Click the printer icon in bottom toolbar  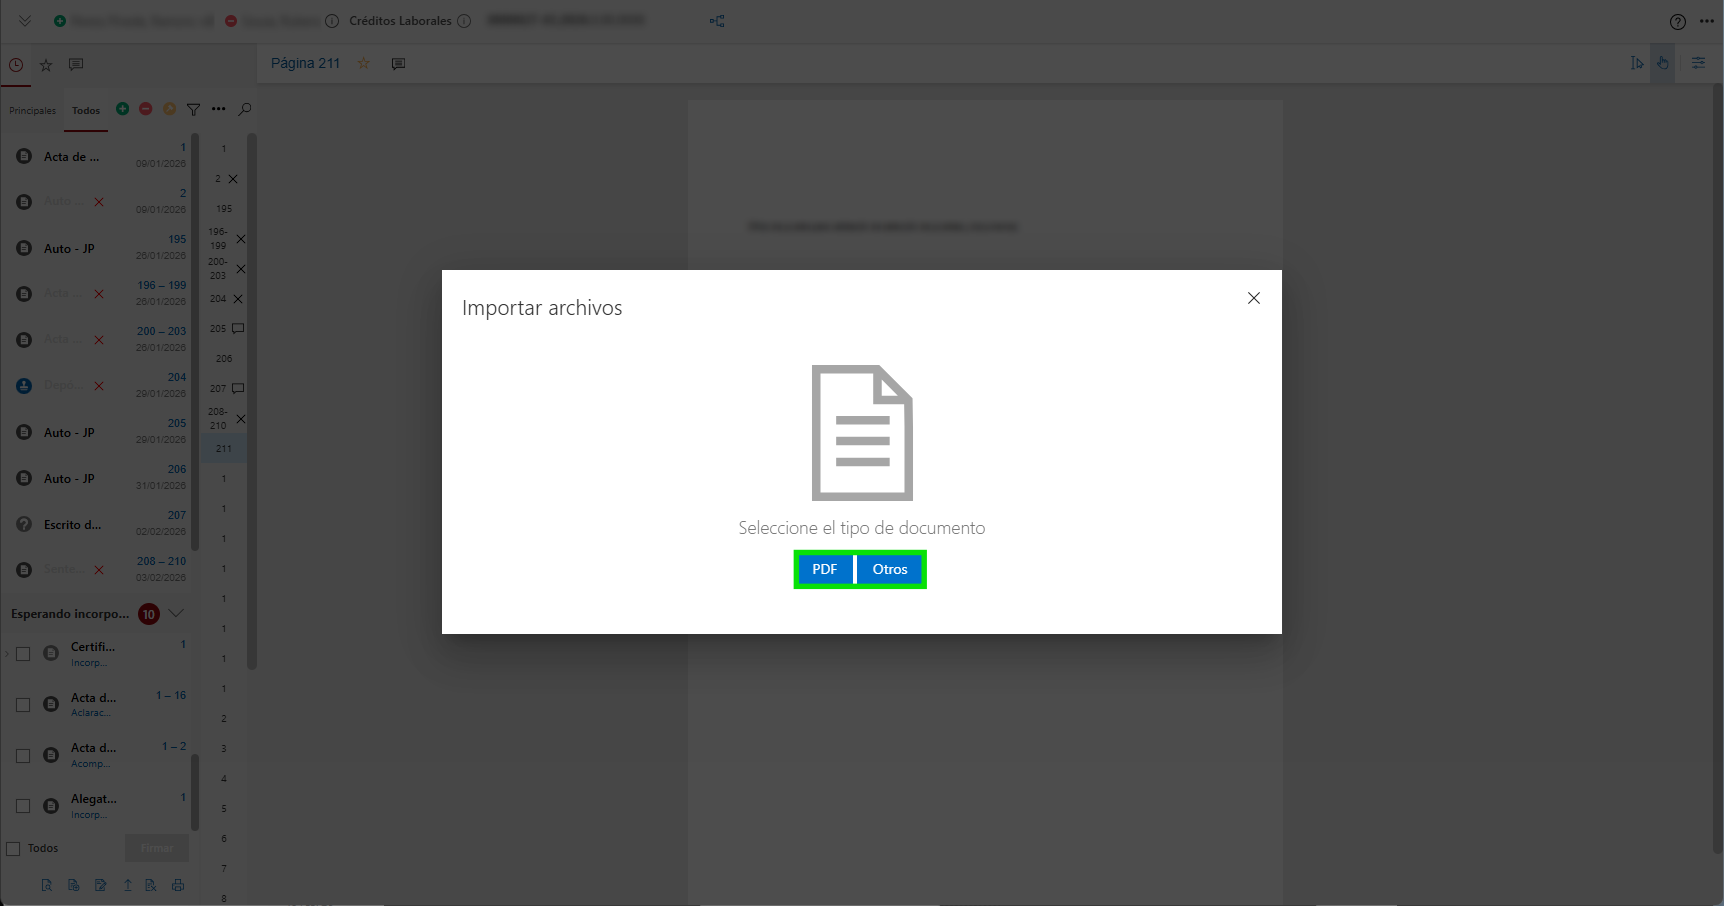178,885
